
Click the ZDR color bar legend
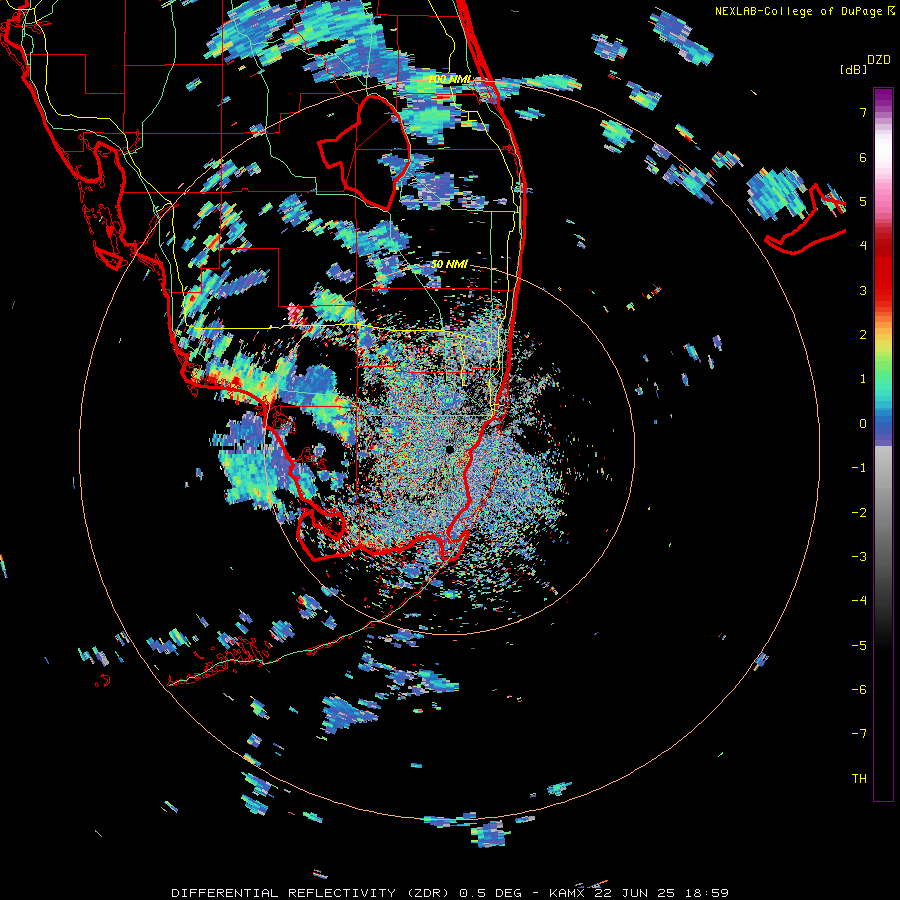pyautogui.click(x=883, y=444)
